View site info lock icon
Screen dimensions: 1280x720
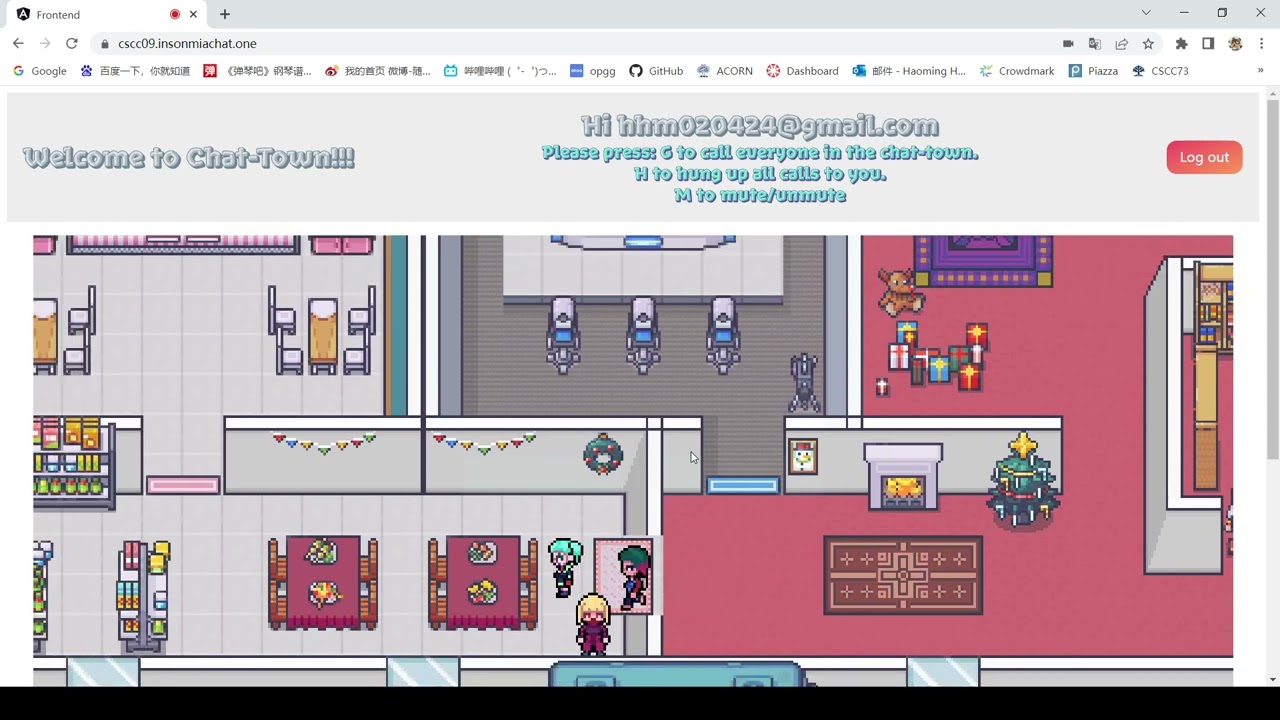(104, 43)
